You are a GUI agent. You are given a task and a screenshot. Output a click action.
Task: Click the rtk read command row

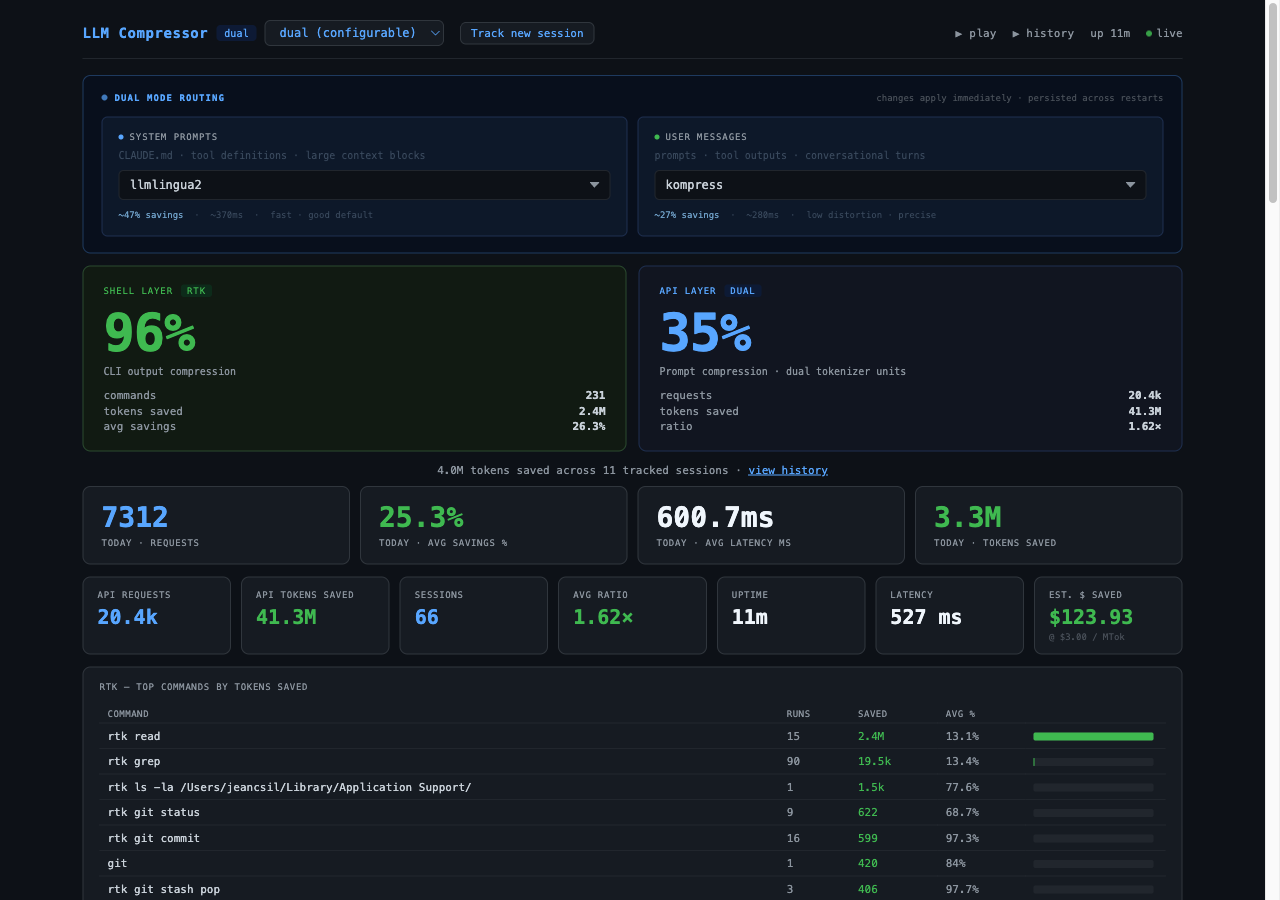click(632, 736)
